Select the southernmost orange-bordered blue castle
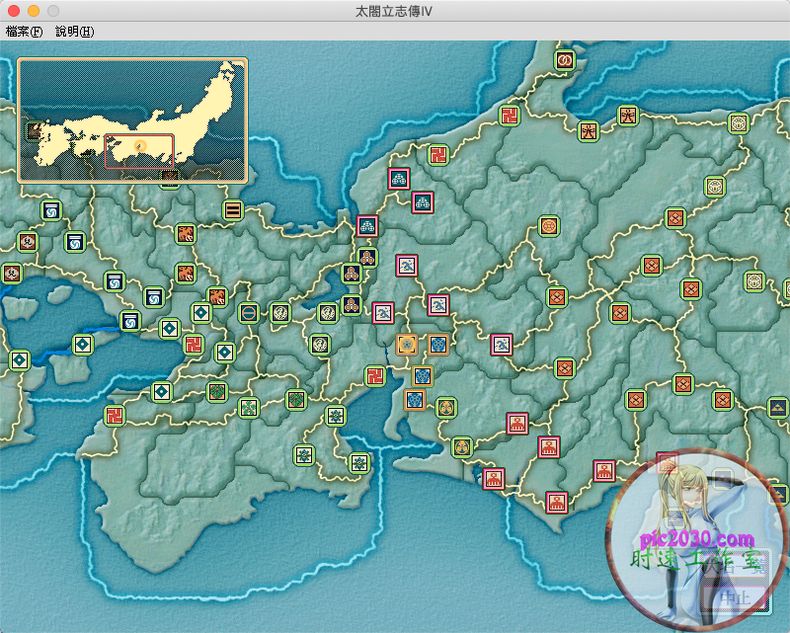 (415, 400)
